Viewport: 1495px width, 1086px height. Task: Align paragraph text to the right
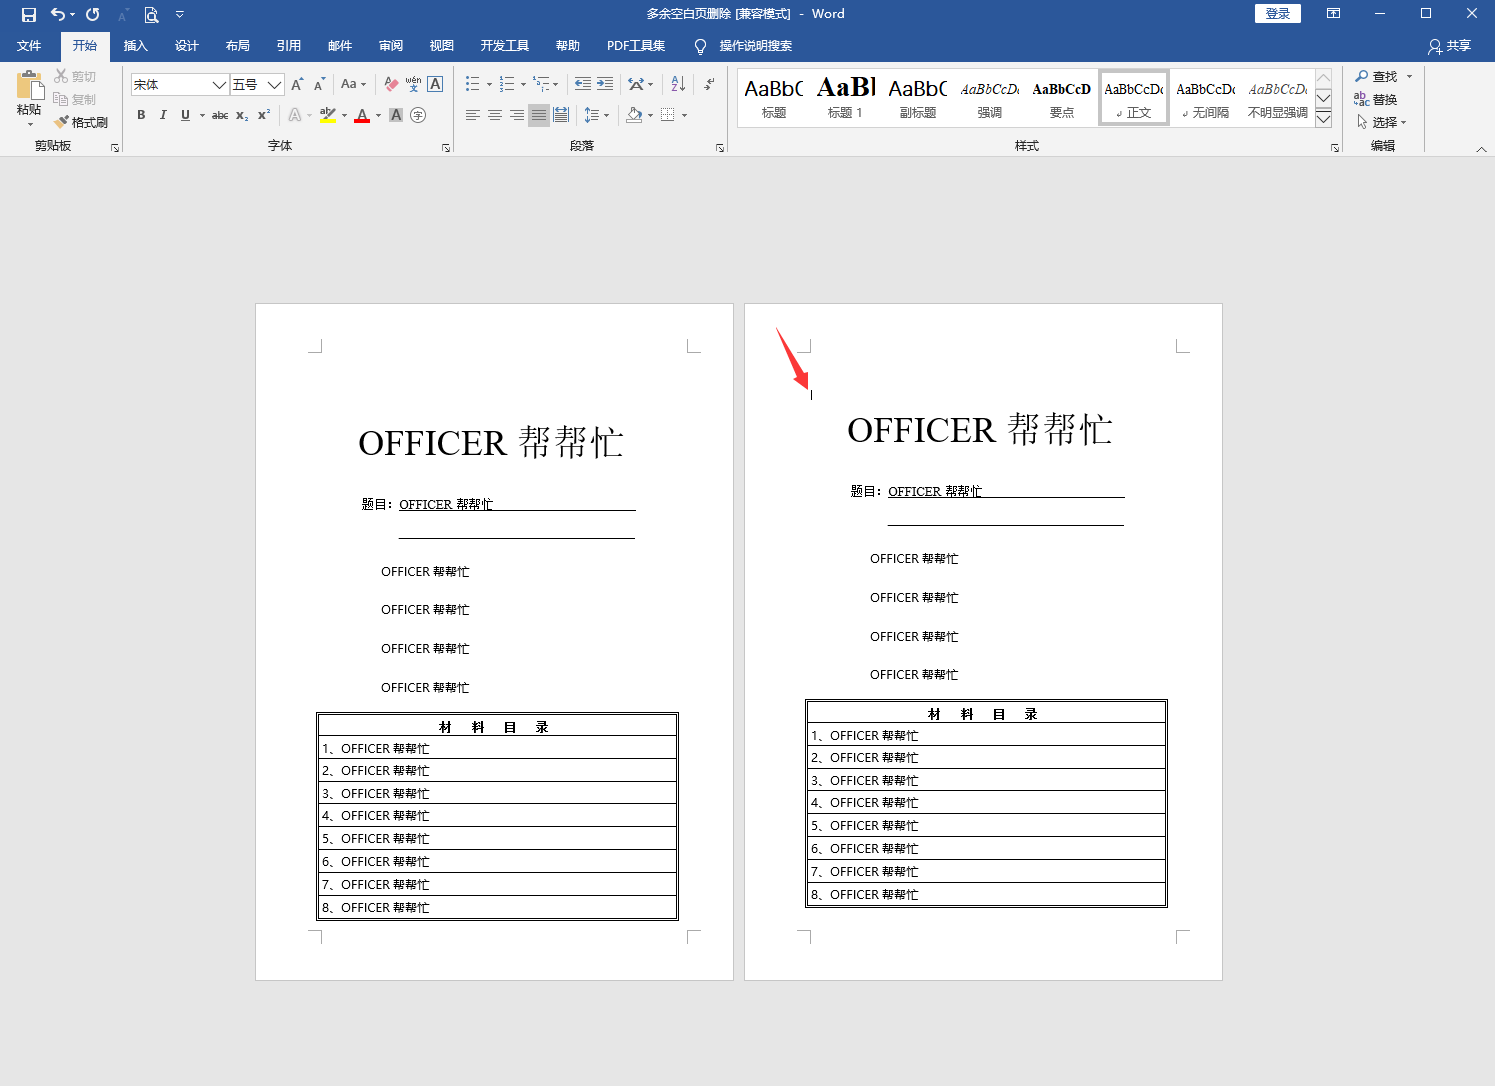pos(517,115)
